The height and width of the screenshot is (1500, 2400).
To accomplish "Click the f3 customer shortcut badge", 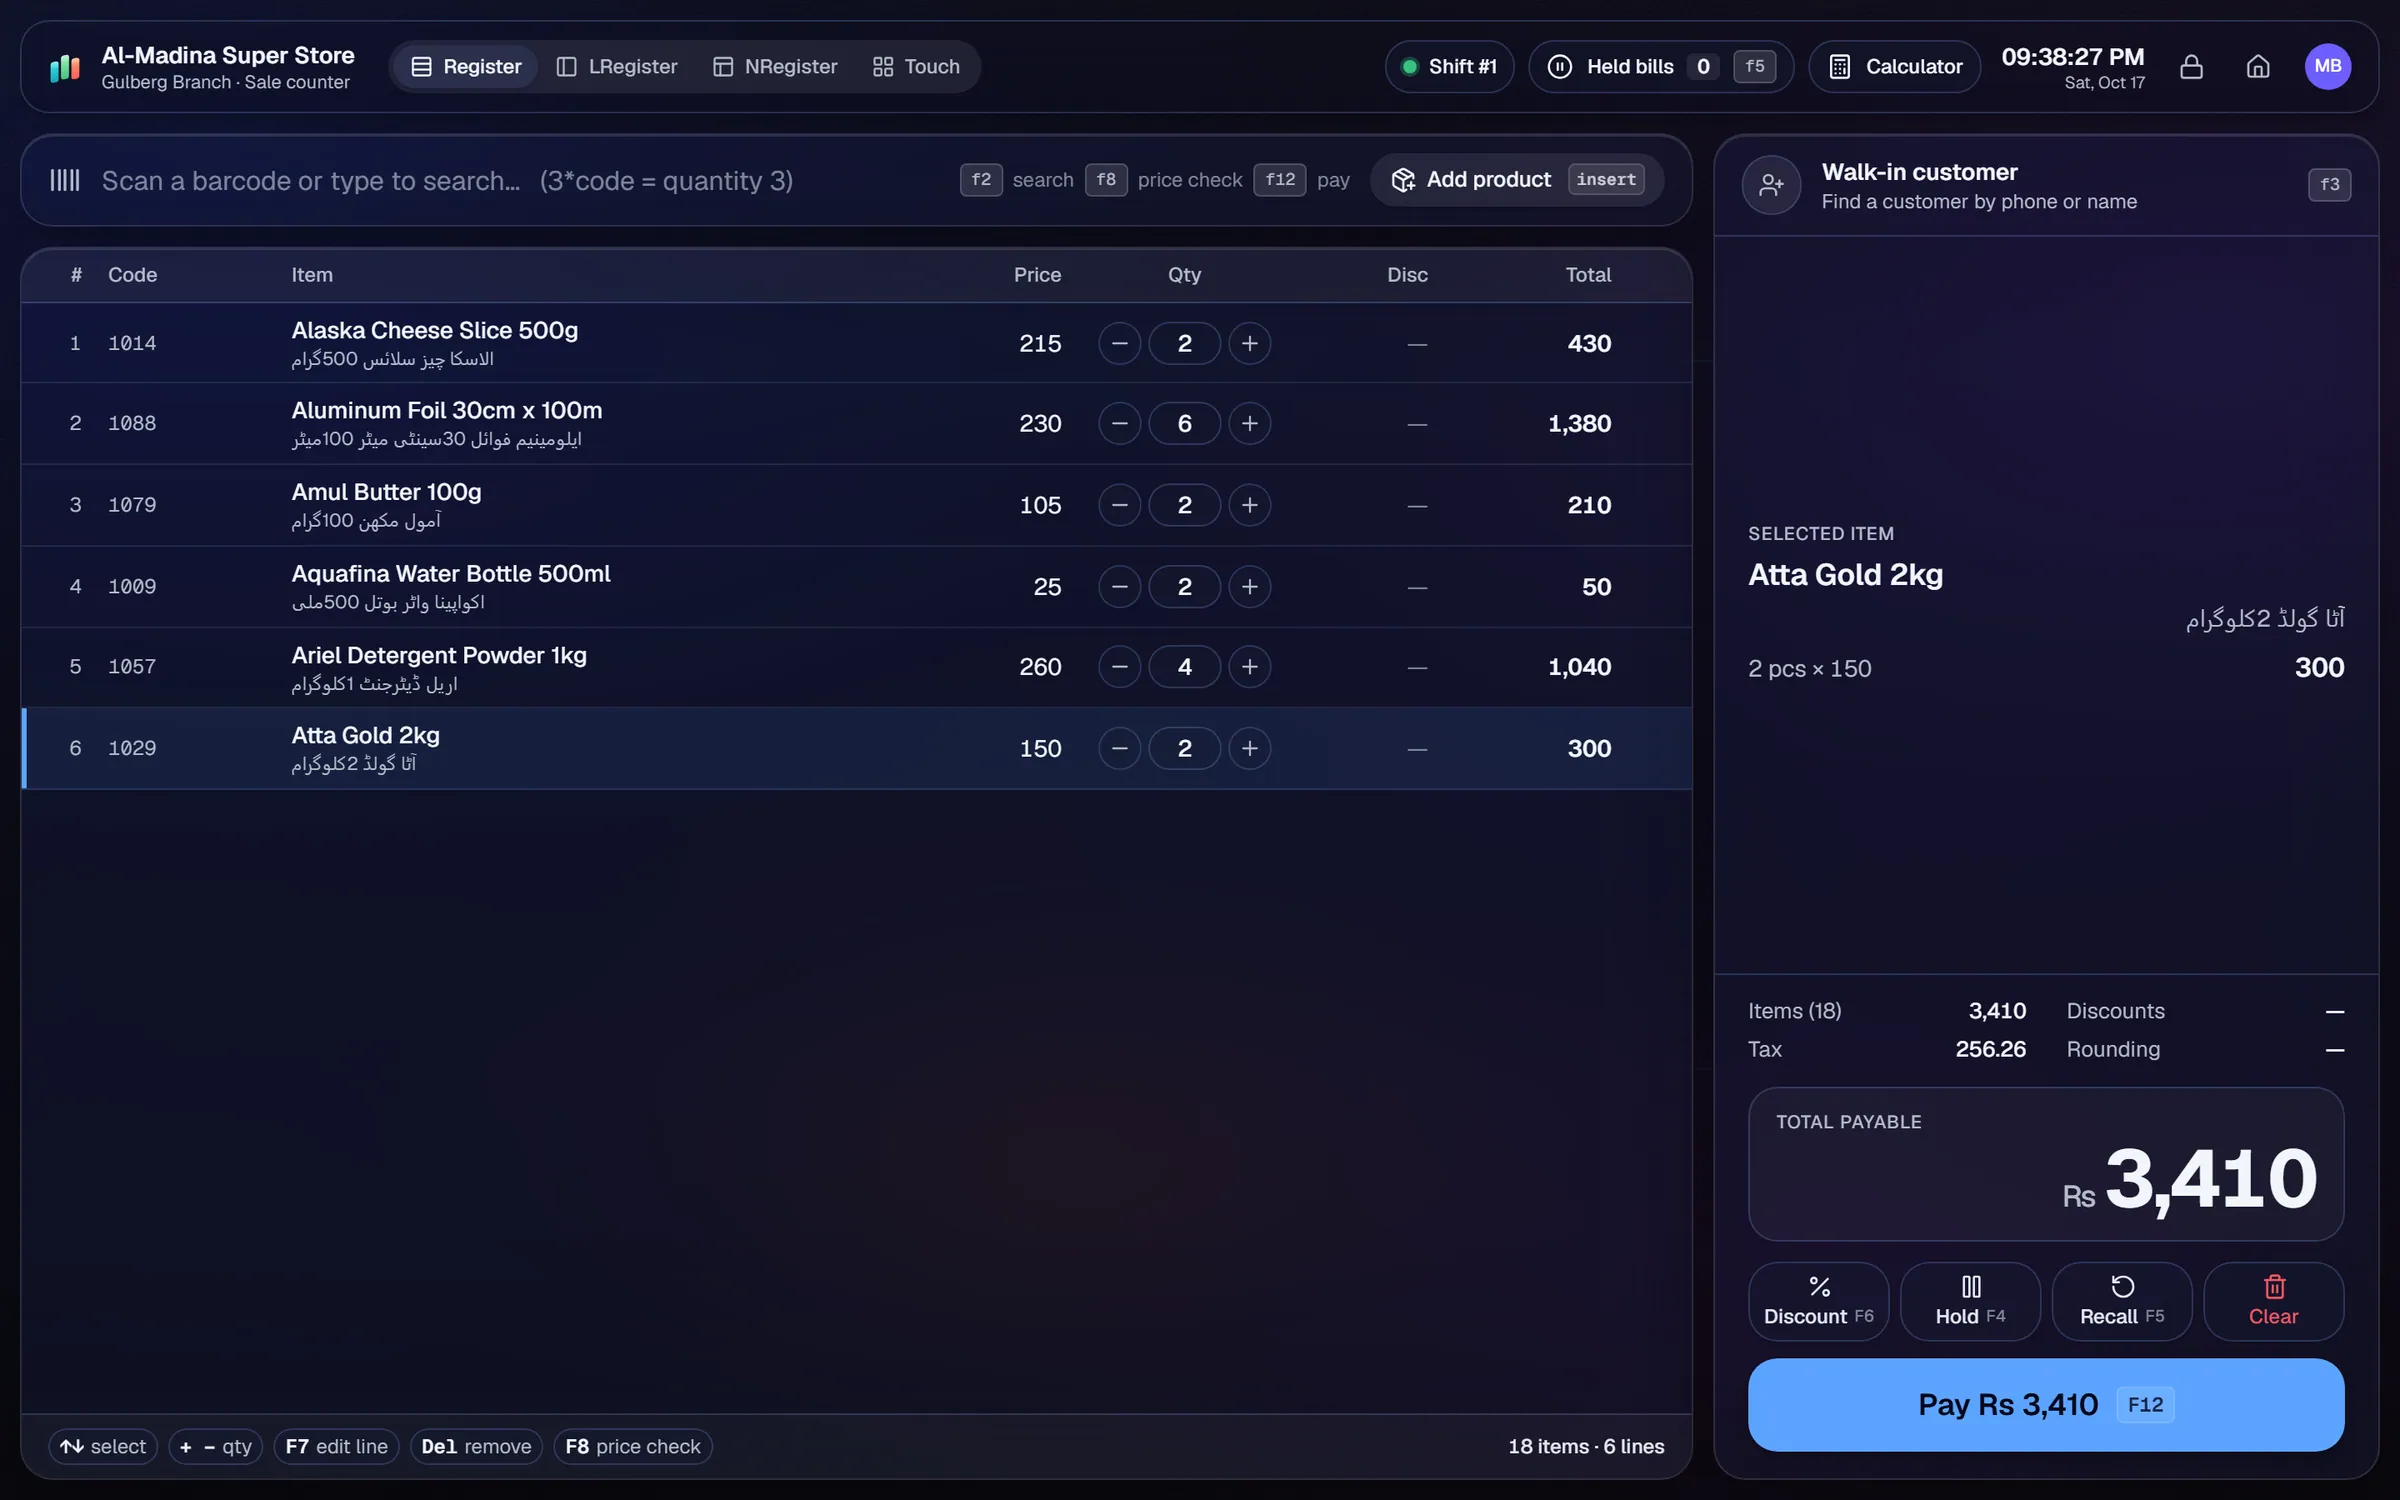I will [x=2329, y=185].
